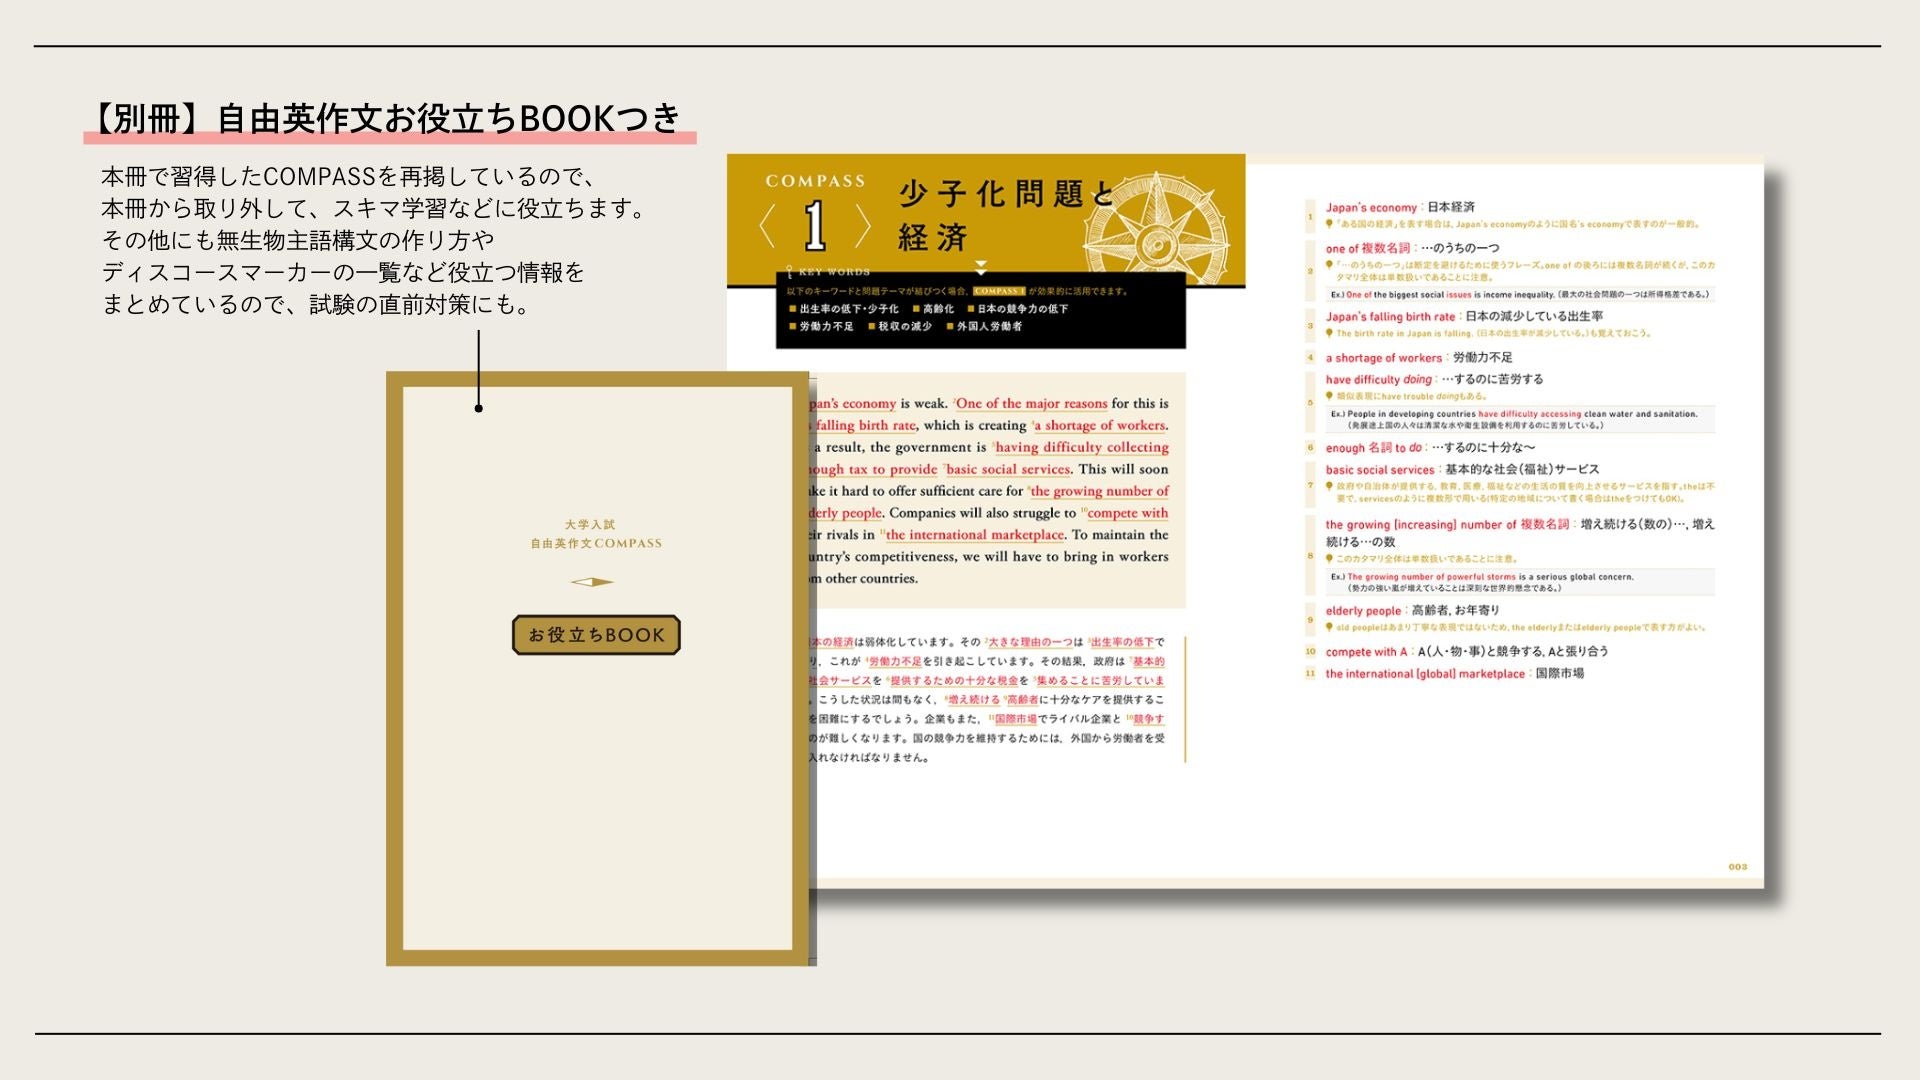Click the 【別冊】自由英作文お役立ちBOOKつき heading
Screen dimensions: 1920x1080
click(388, 118)
